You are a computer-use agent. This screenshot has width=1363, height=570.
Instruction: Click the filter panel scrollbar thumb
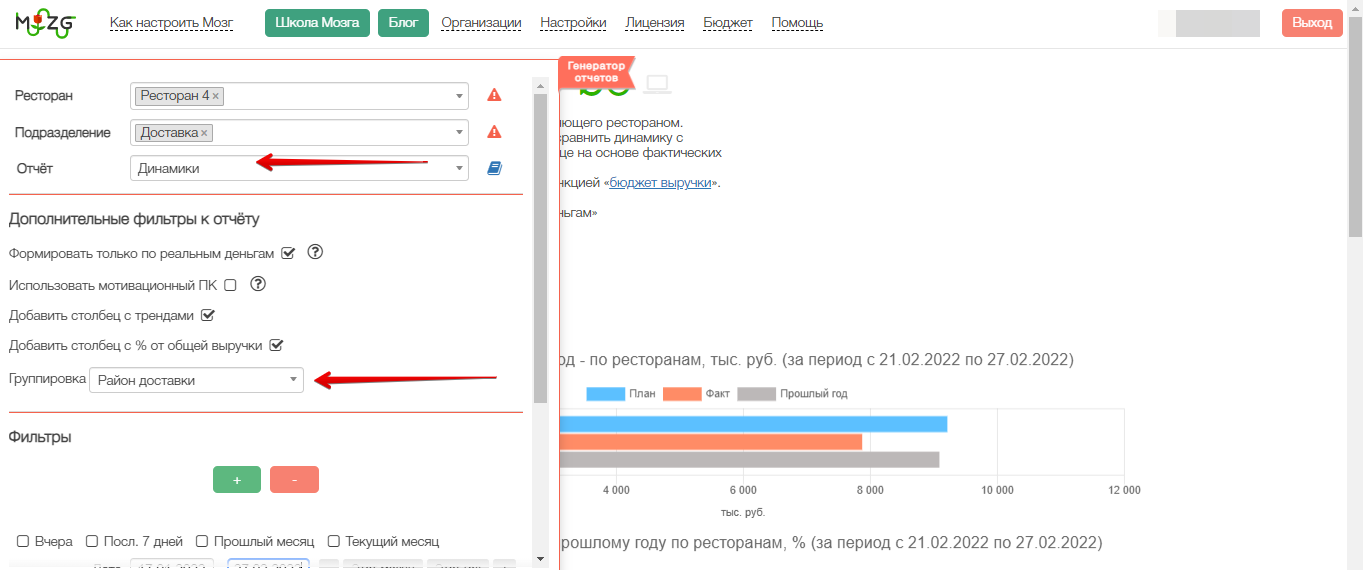[540, 248]
